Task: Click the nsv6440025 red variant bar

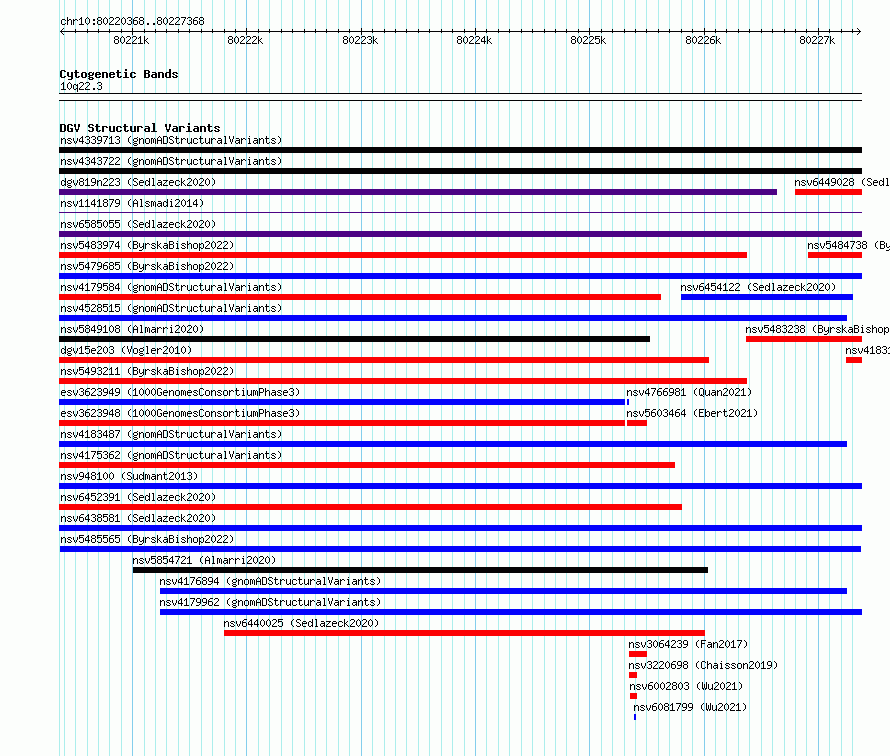Action: tap(464, 633)
